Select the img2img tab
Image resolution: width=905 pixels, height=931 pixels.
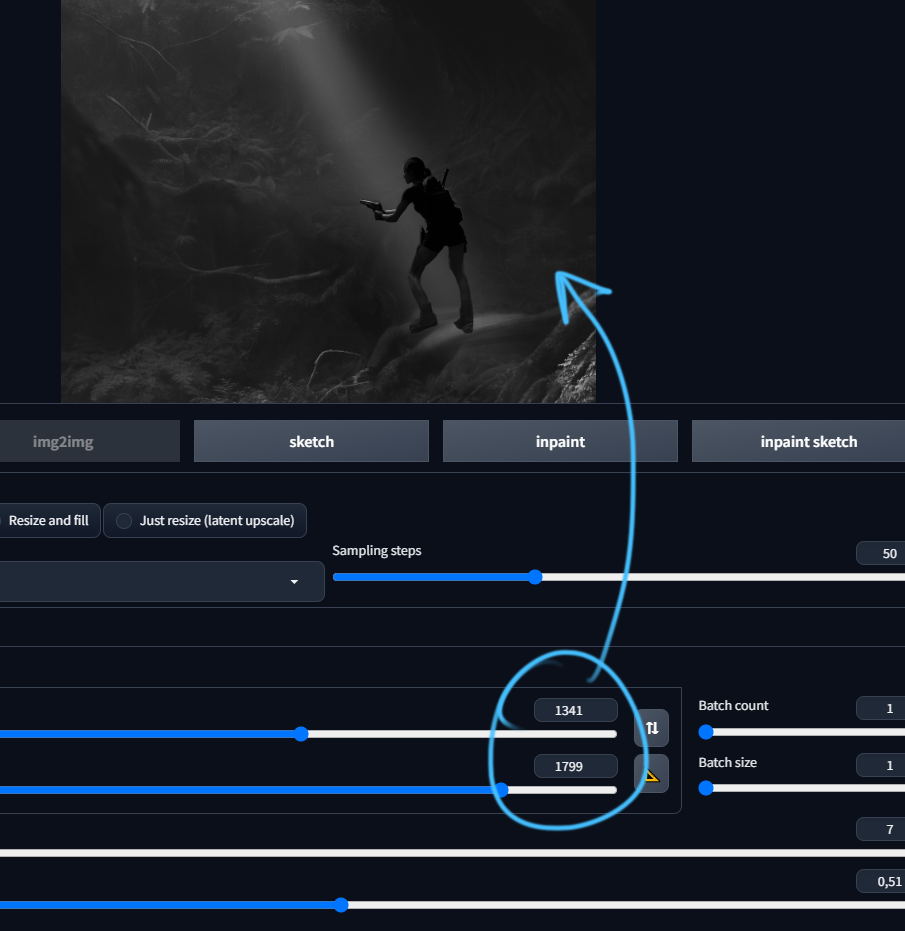click(90, 441)
